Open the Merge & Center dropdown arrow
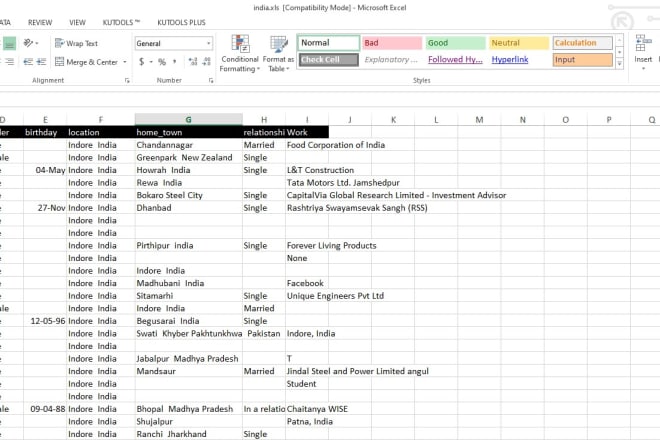The height and width of the screenshot is (440, 660). pyautogui.click(x=125, y=62)
